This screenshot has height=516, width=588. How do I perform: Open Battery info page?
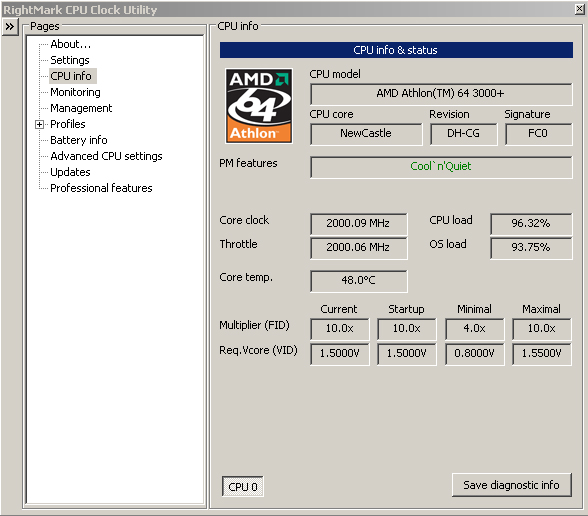click(x=79, y=140)
